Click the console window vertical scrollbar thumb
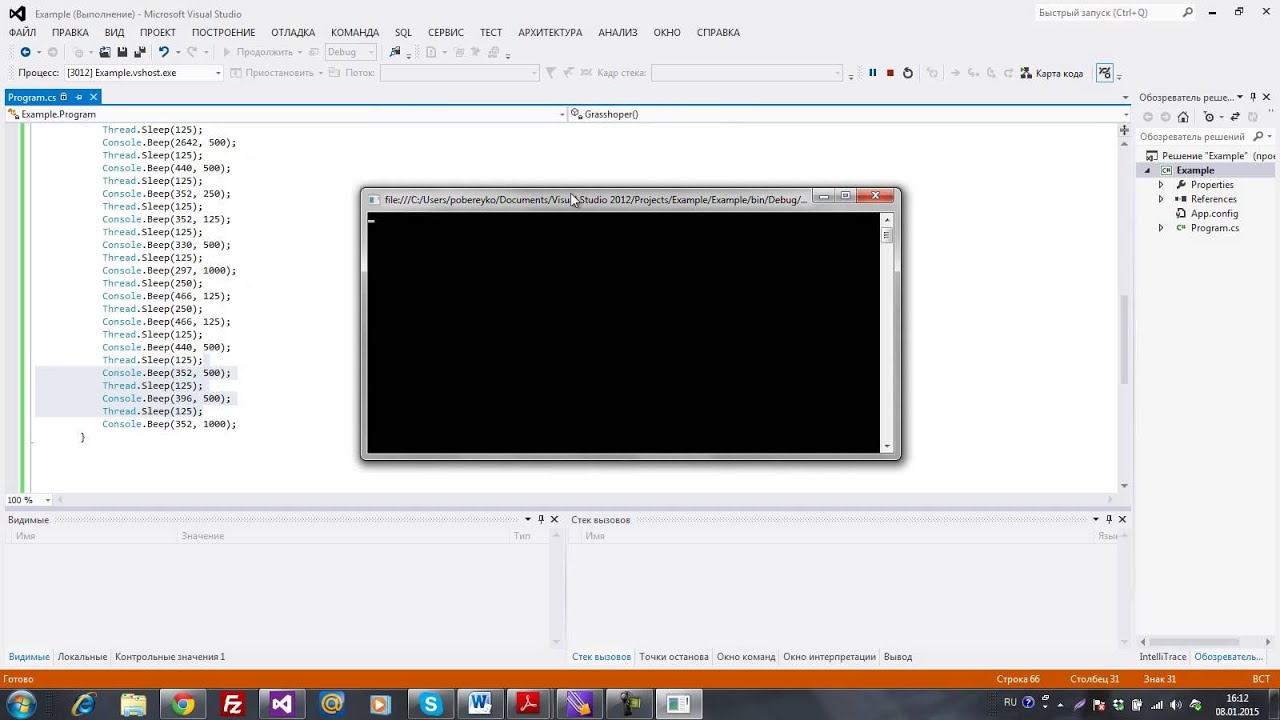The height and width of the screenshot is (720, 1280). [x=886, y=235]
